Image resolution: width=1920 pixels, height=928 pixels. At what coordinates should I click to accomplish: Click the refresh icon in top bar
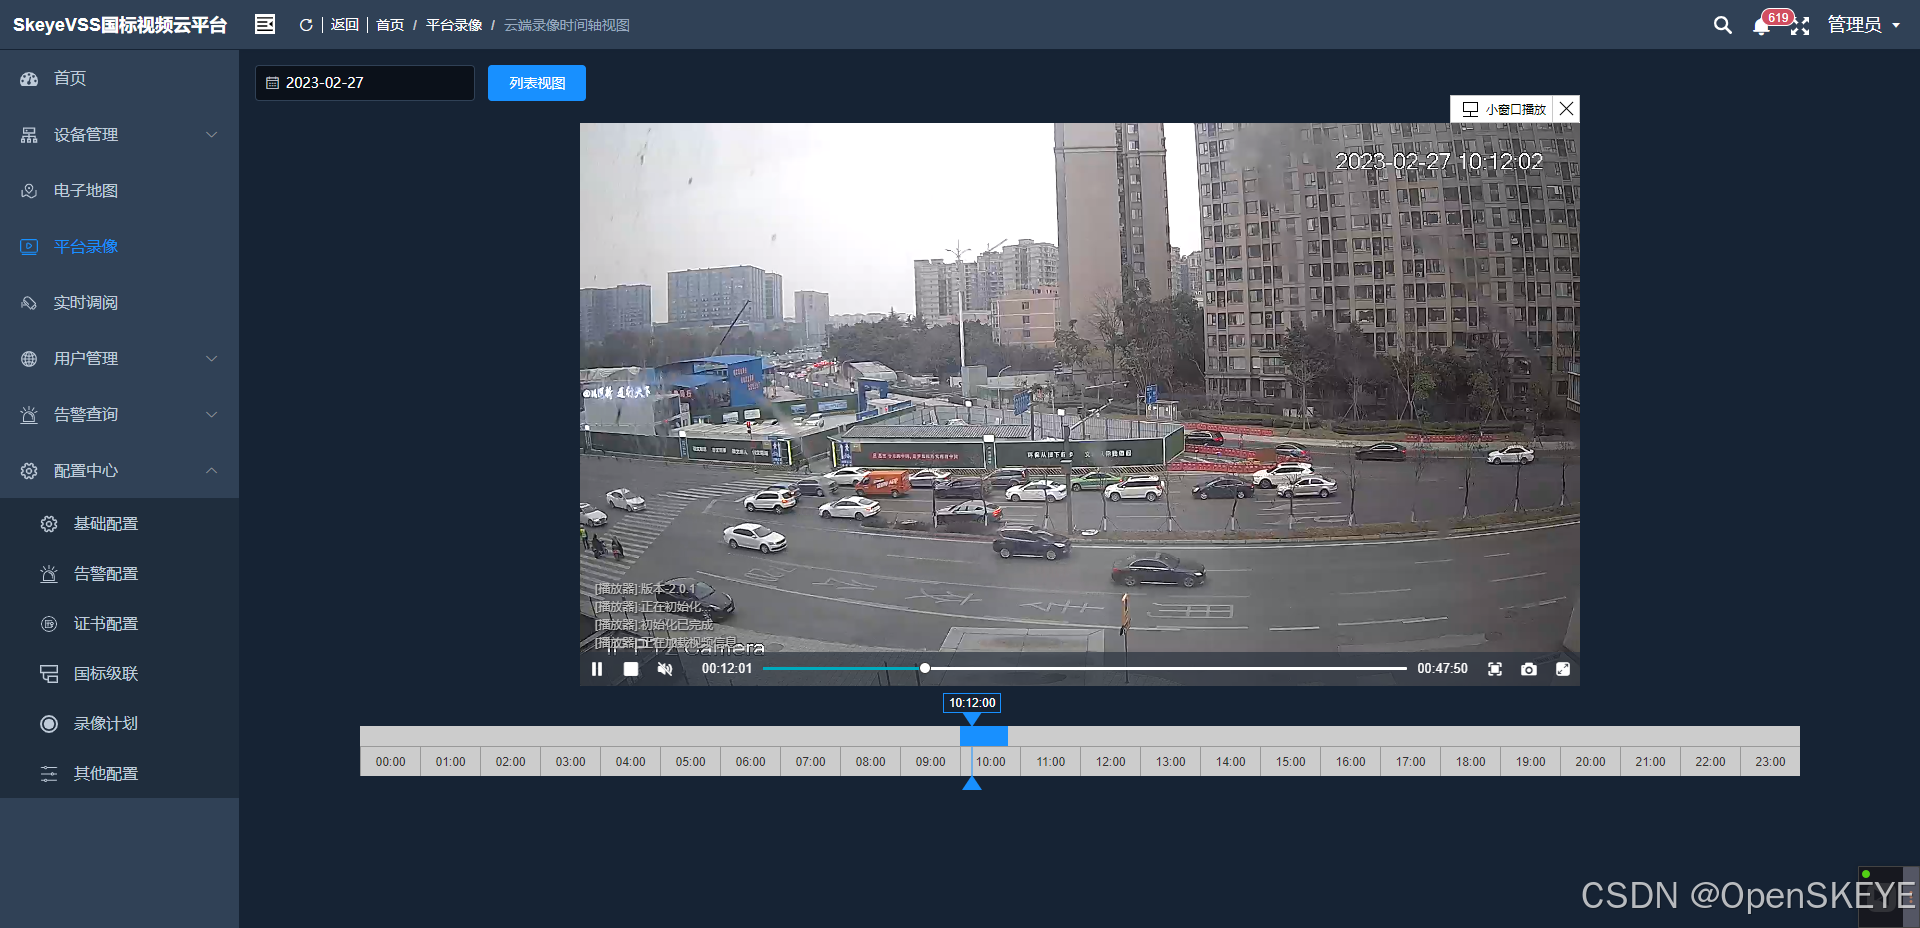(306, 25)
